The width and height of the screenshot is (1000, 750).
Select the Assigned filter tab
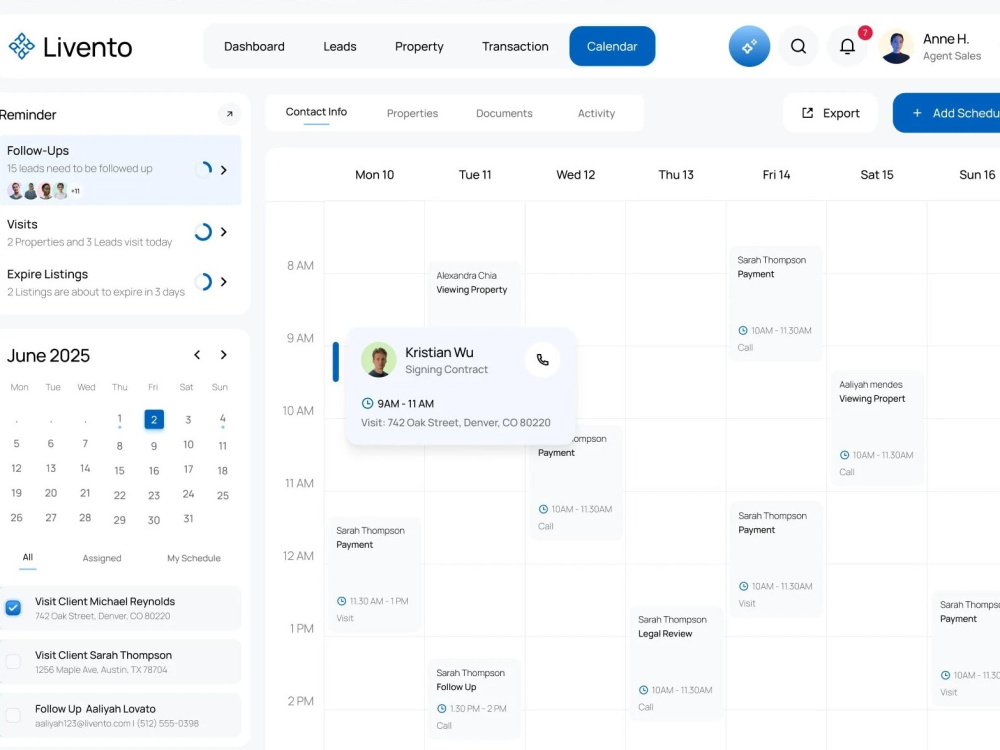(102, 558)
